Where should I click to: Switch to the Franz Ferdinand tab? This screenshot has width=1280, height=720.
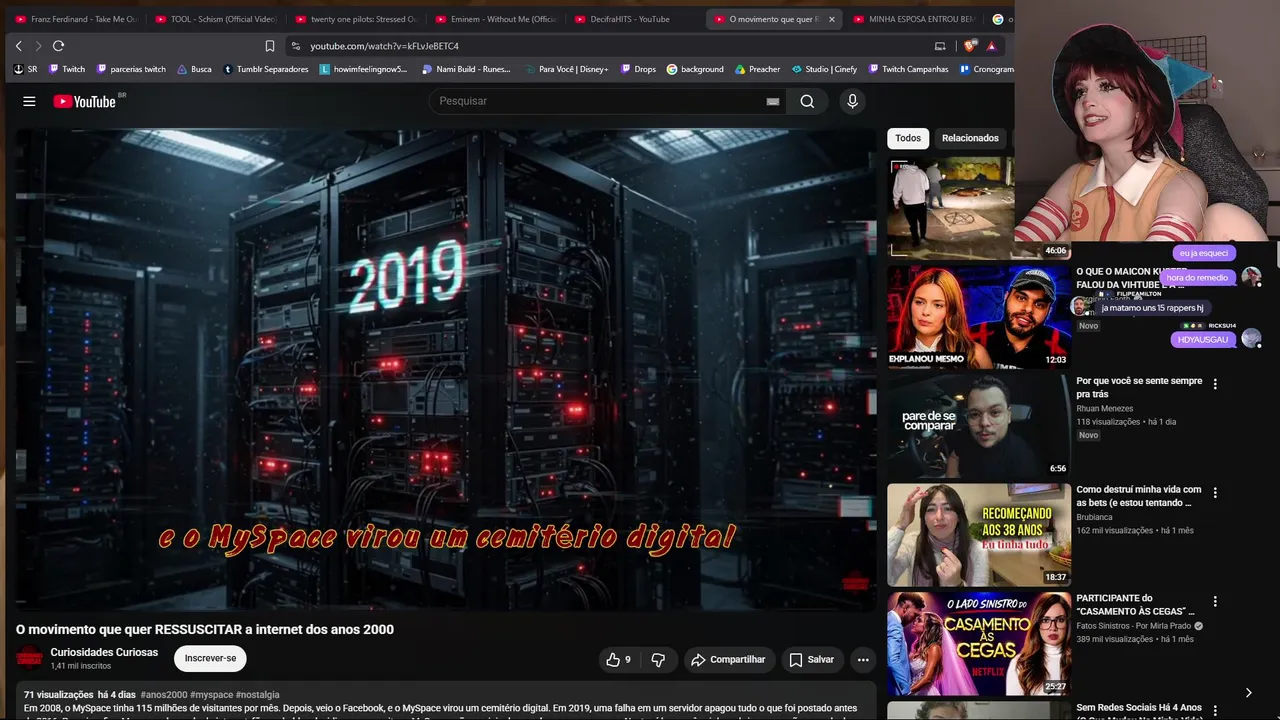tap(76, 19)
